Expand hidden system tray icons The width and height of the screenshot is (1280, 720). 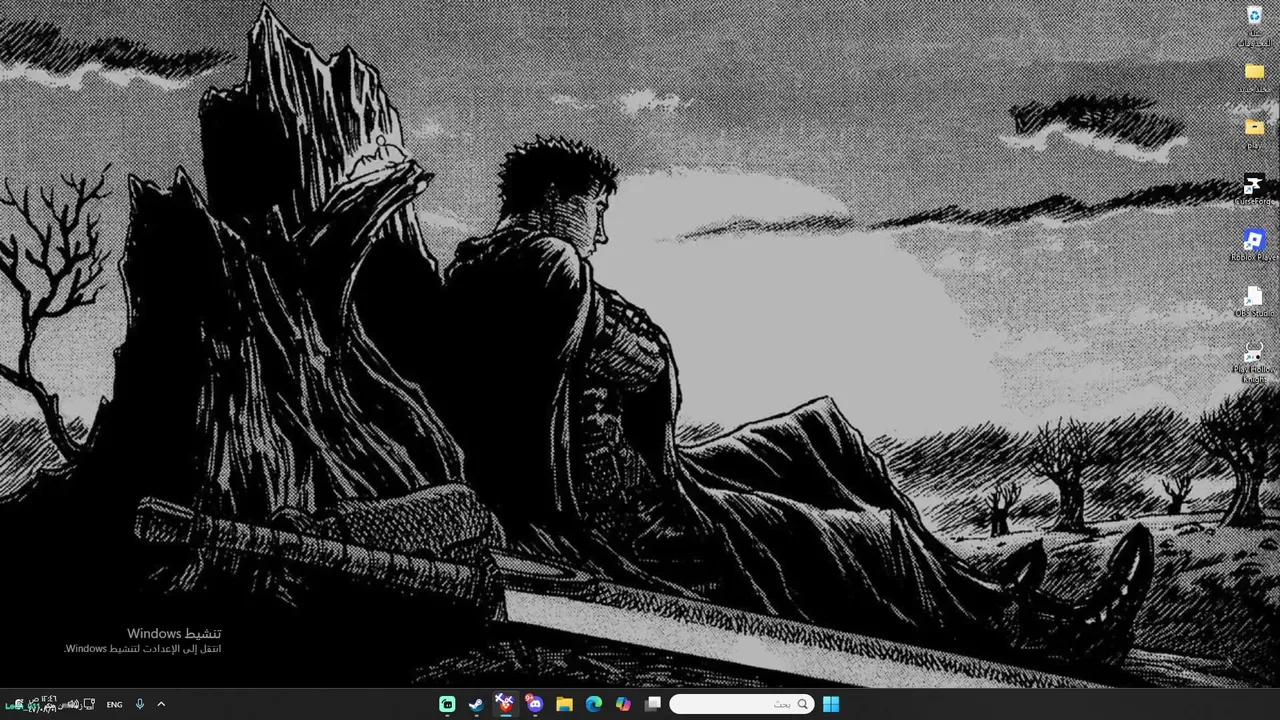click(161, 704)
